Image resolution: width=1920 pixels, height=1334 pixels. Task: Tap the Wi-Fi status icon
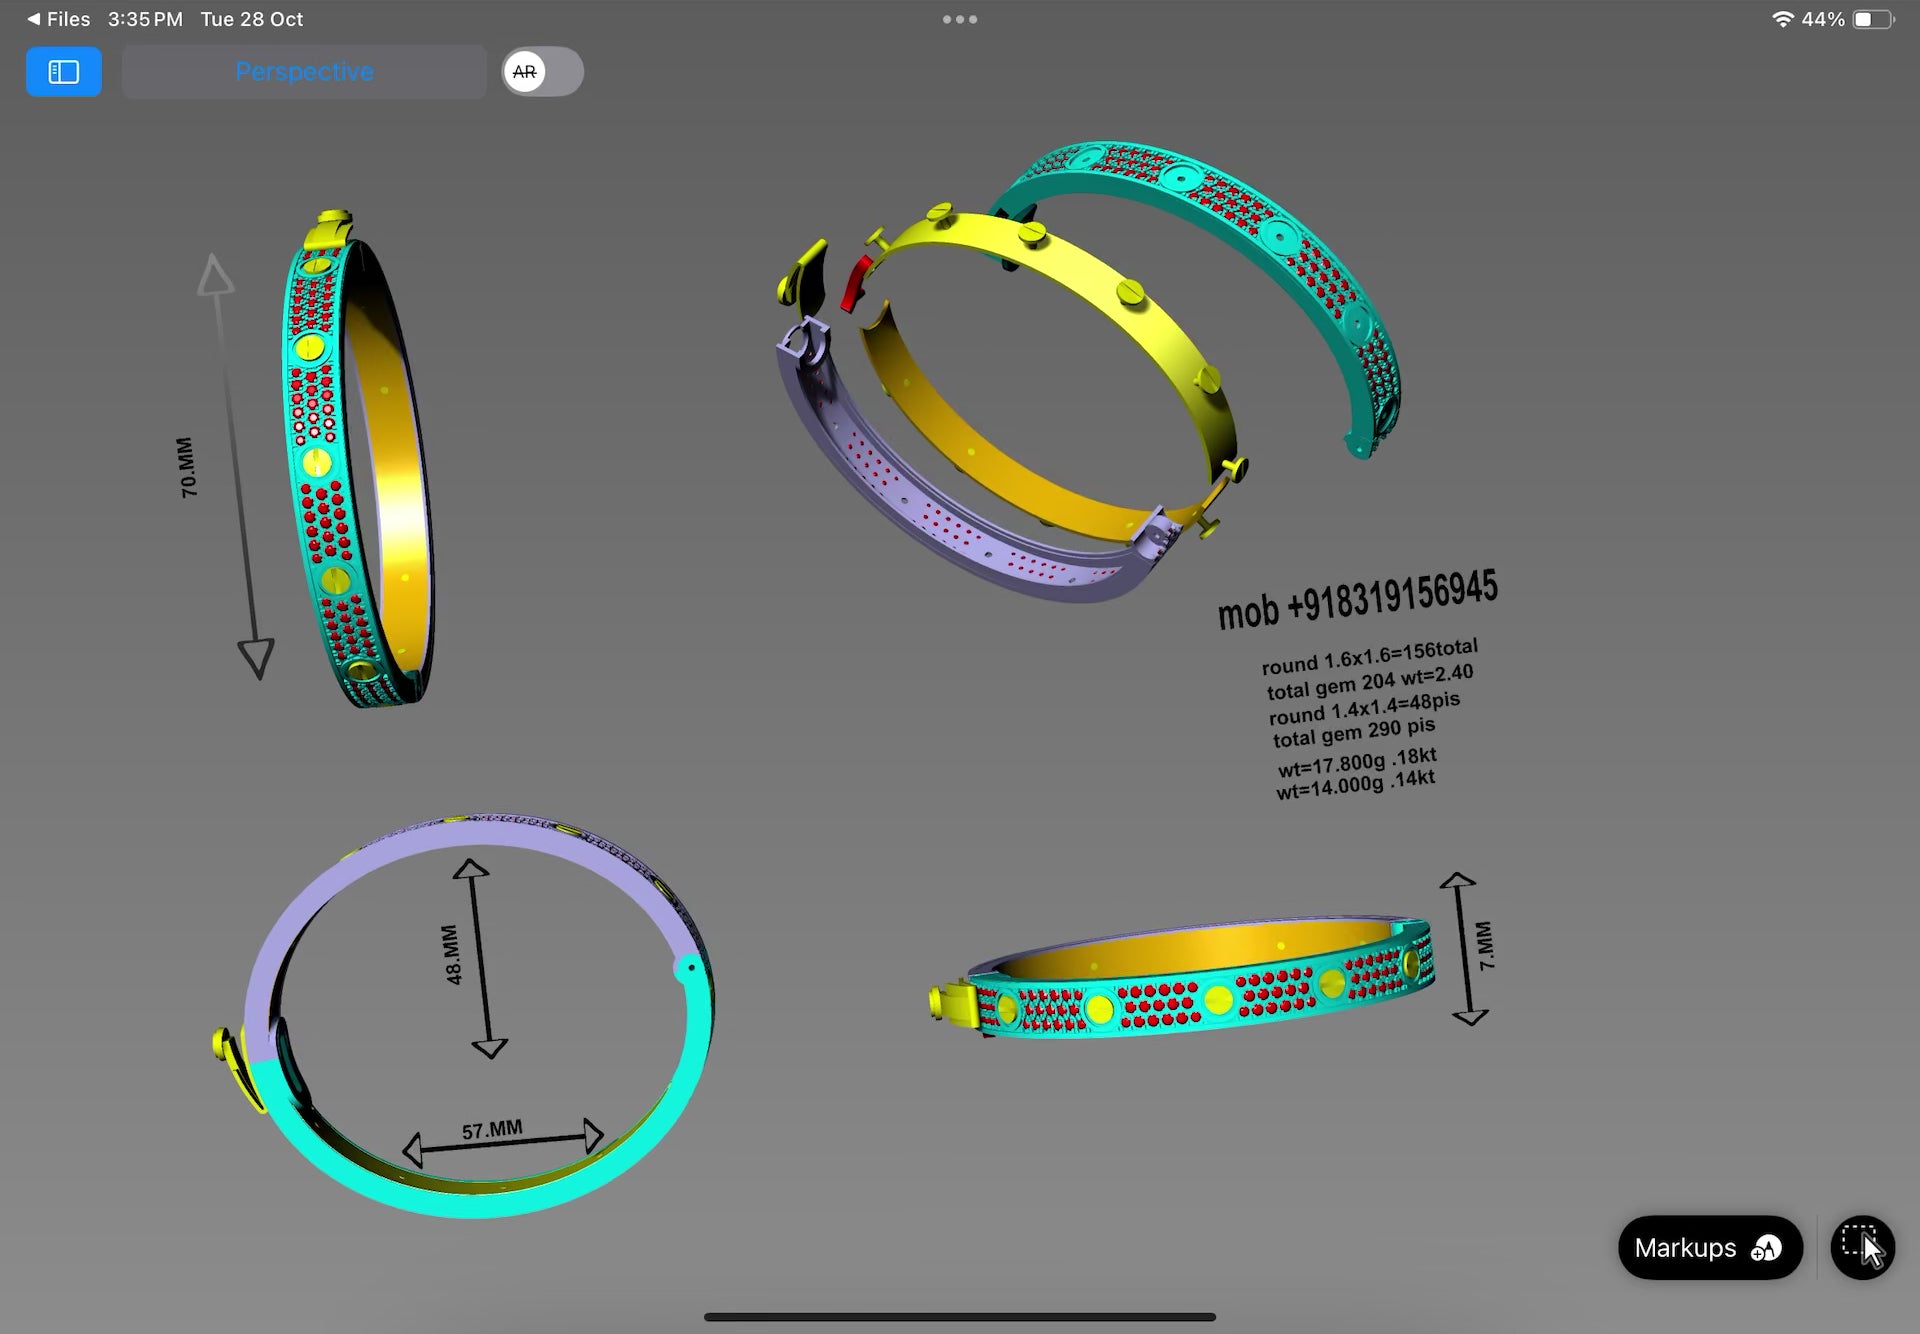click(x=1782, y=19)
